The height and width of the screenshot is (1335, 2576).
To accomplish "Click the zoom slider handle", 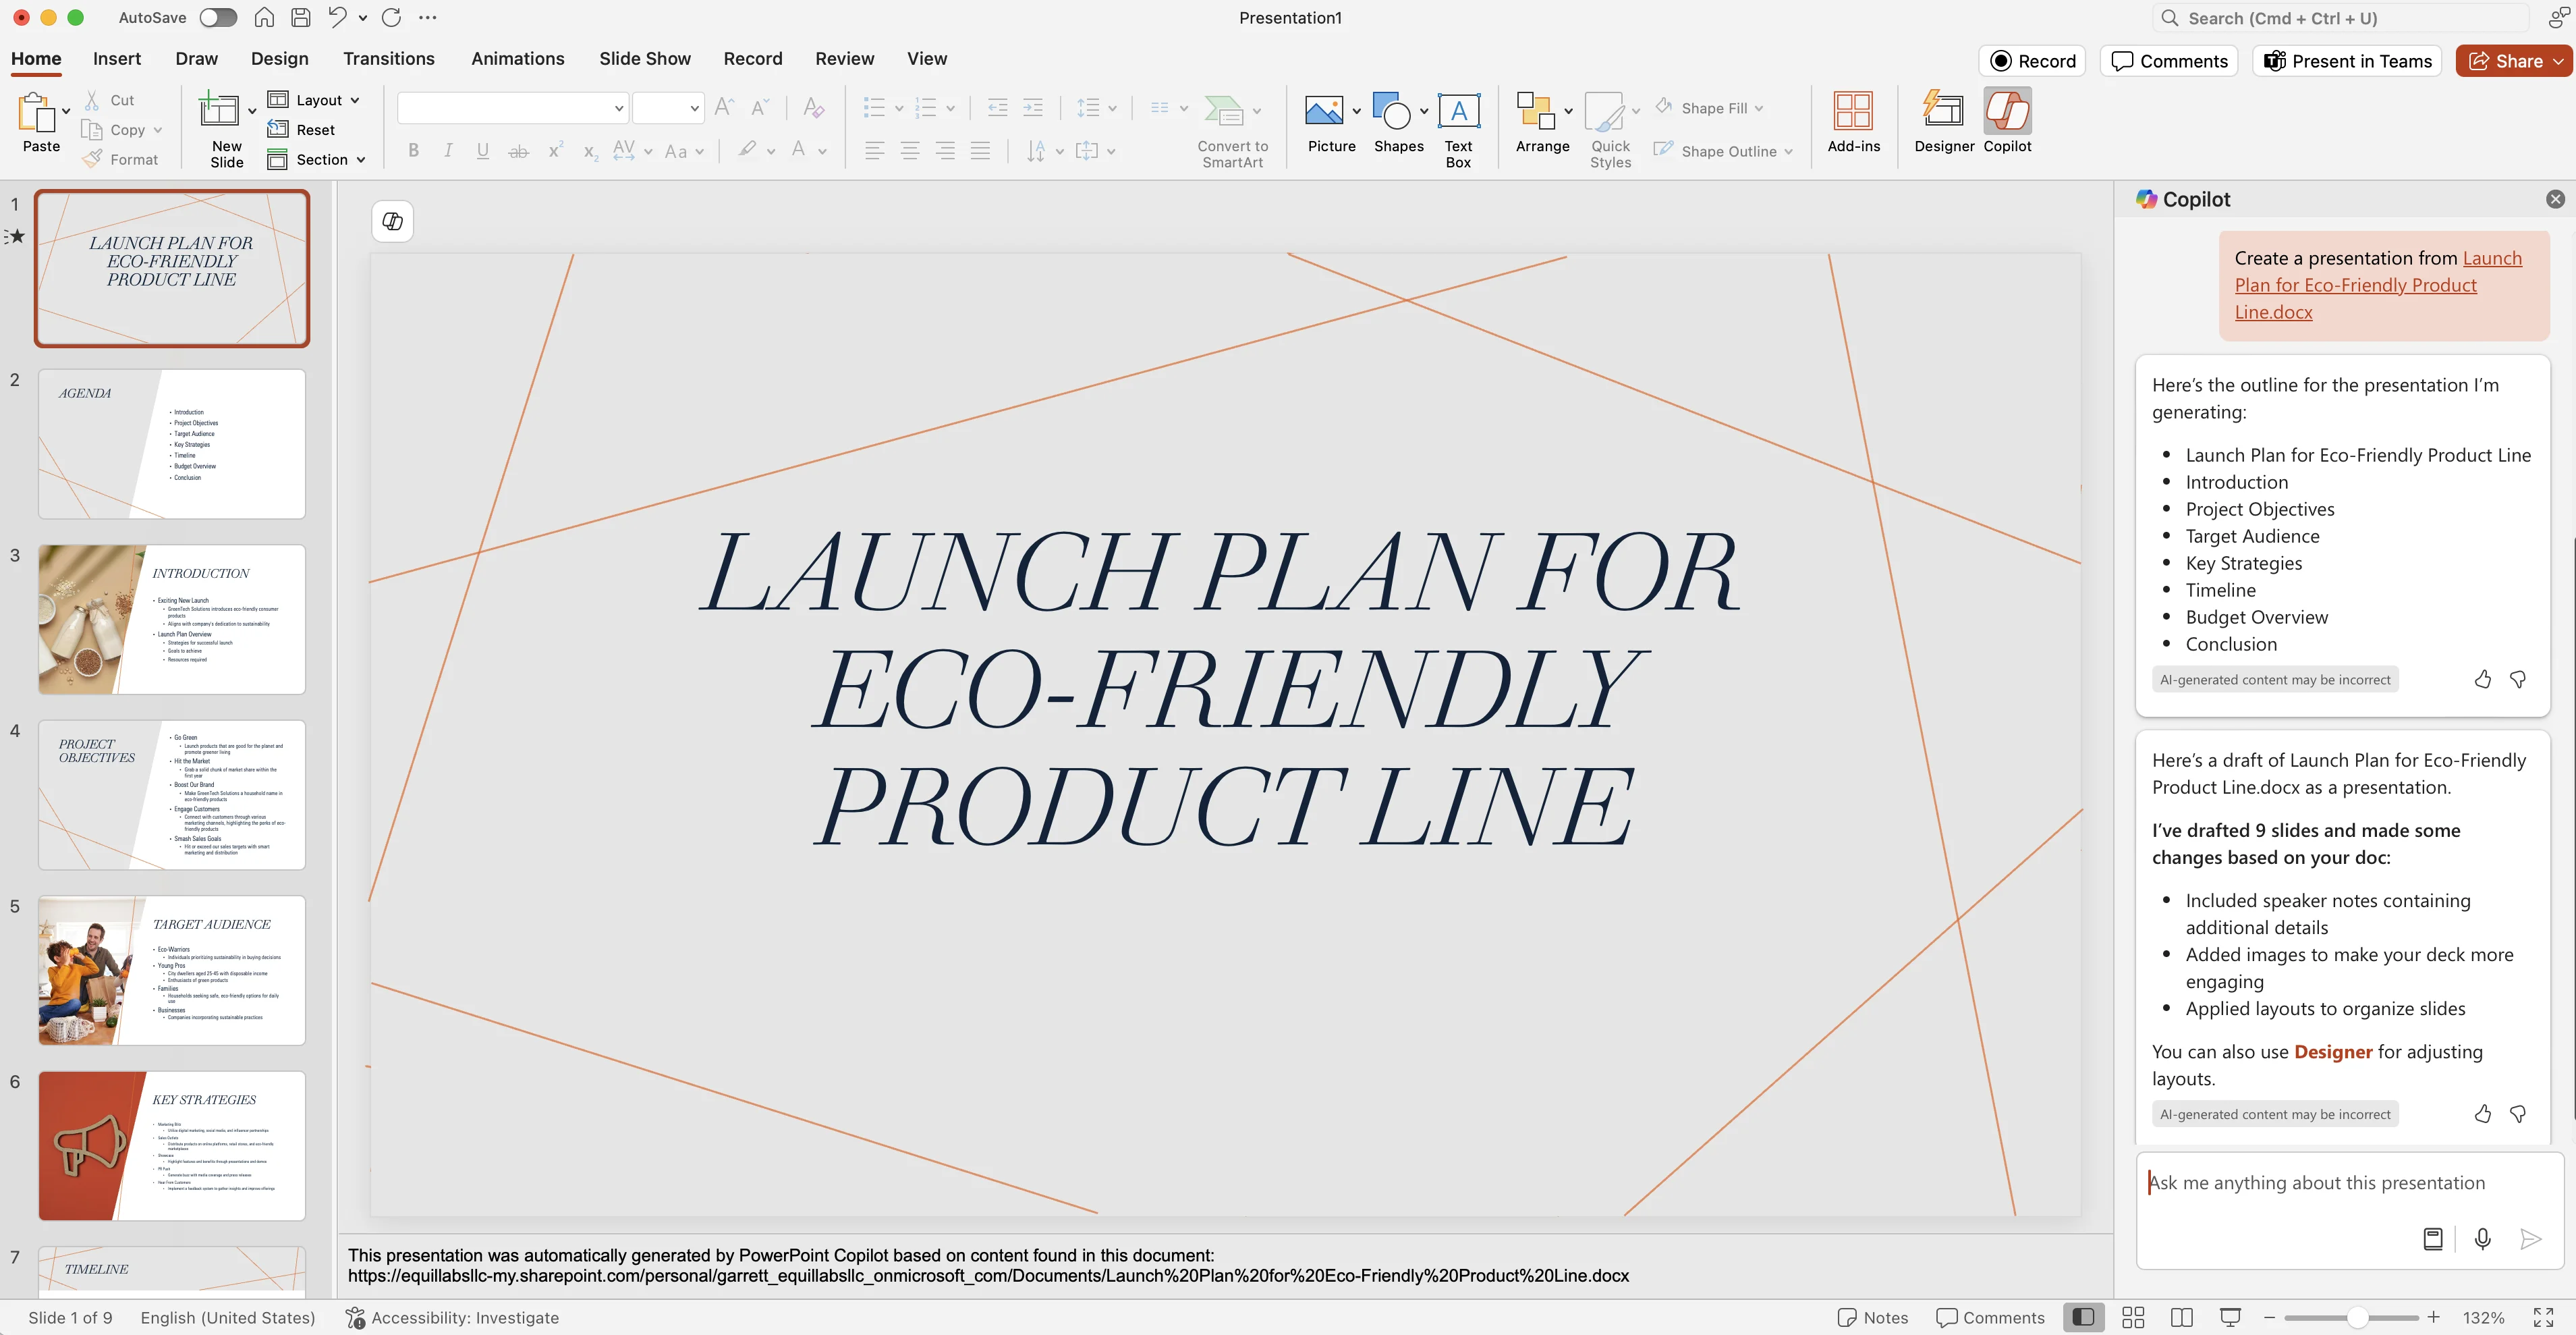I will (x=2357, y=1317).
